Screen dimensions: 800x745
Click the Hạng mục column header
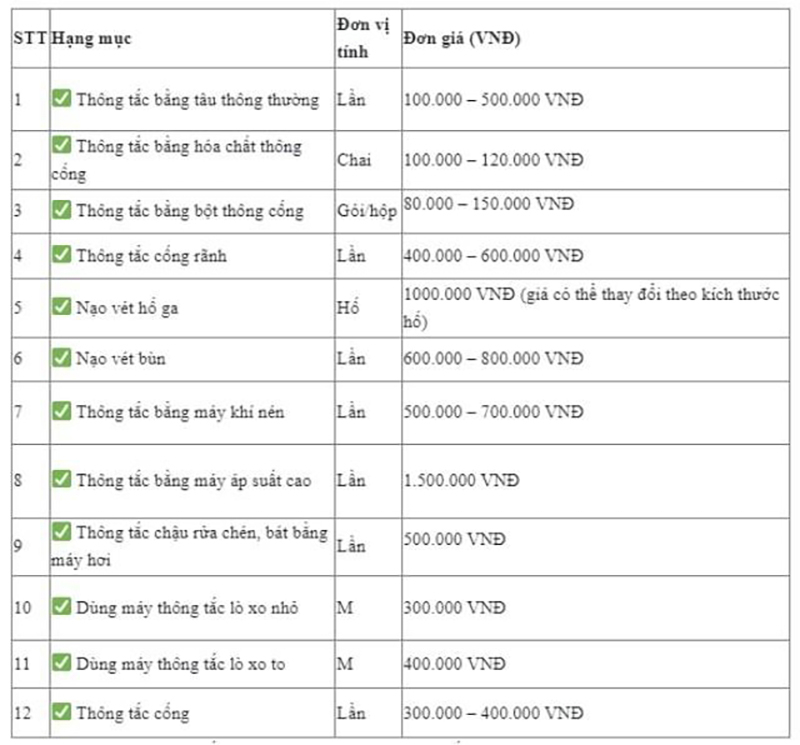(91, 38)
